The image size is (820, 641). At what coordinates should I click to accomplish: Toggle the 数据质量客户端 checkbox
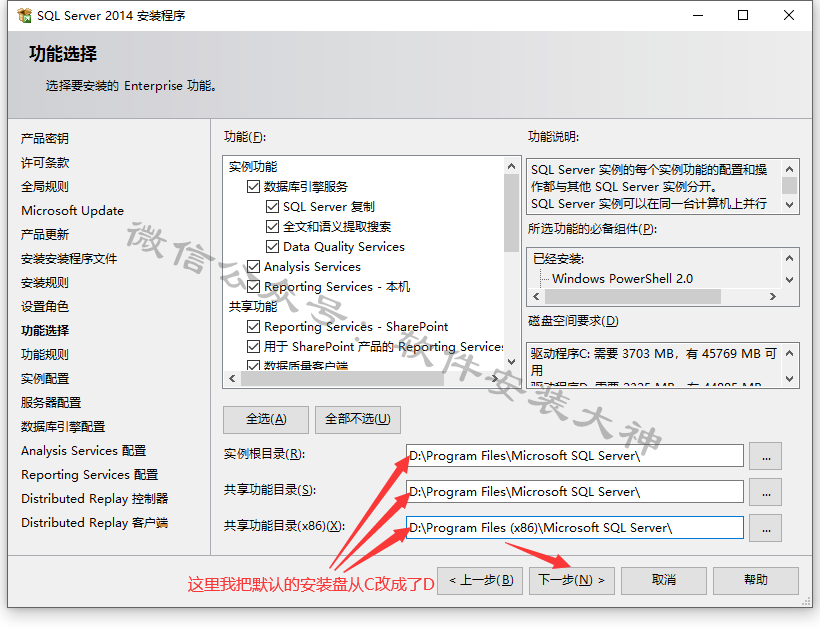(253, 365)
